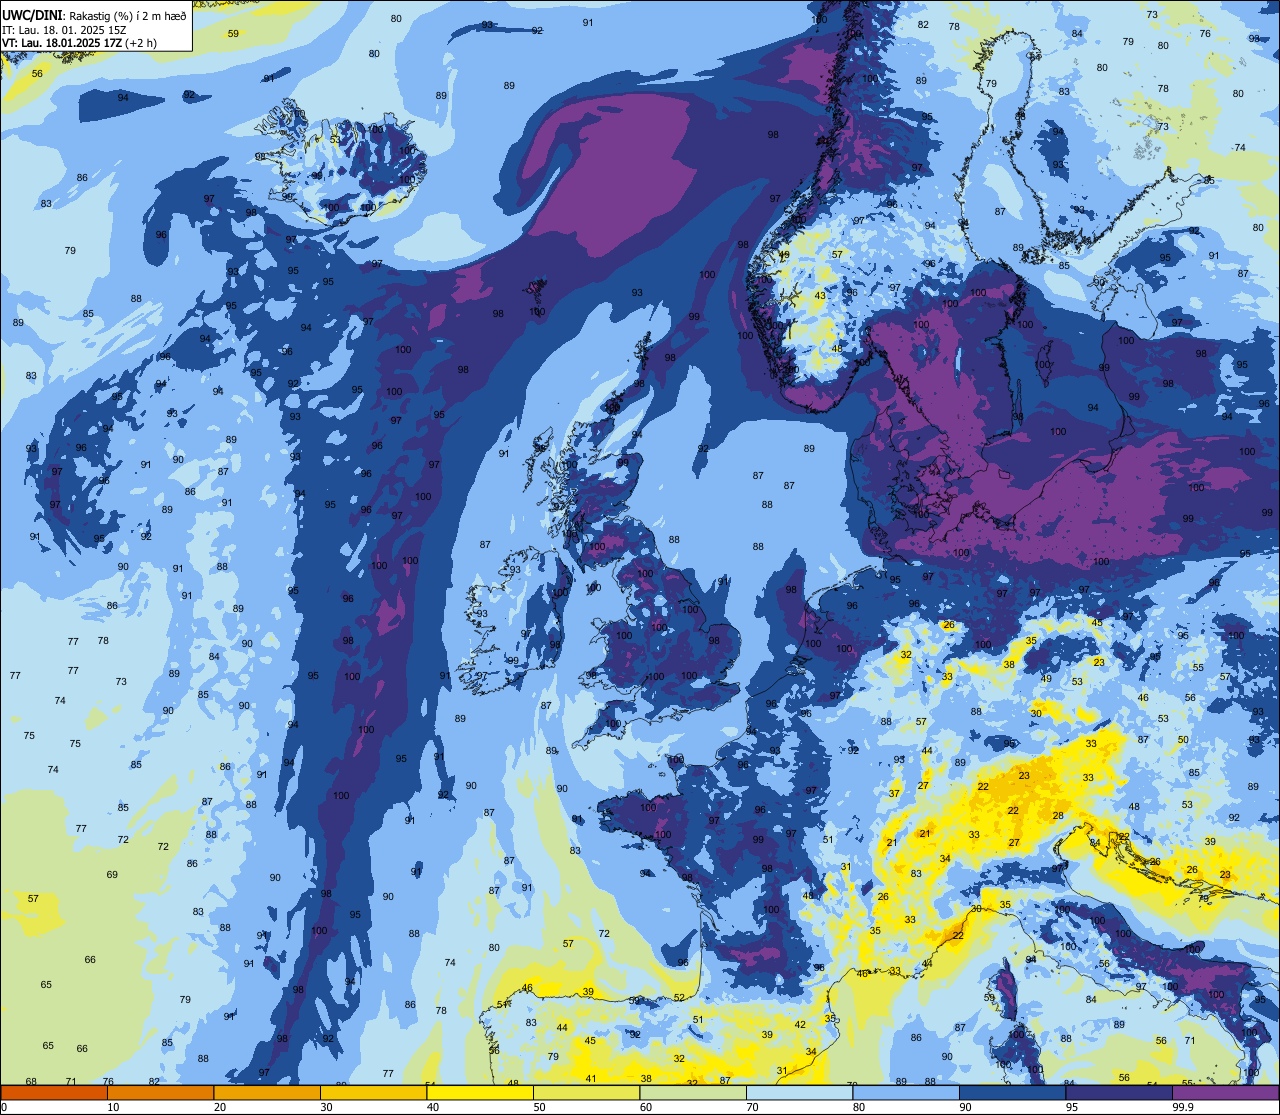Click the 60–70 pale green legend segment

[x=693, y=1092]
